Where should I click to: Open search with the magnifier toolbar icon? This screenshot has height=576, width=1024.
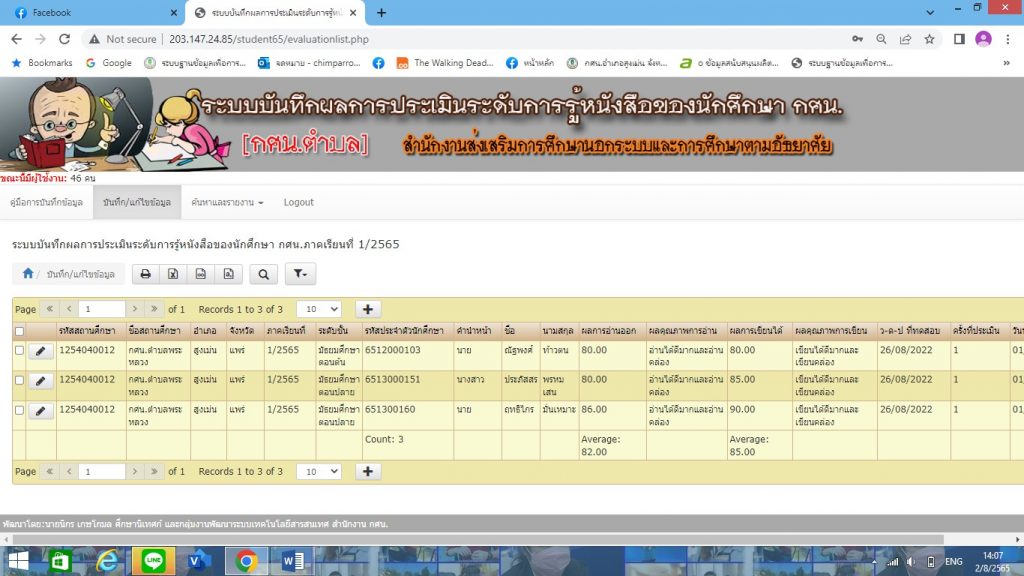pos(264,274)
